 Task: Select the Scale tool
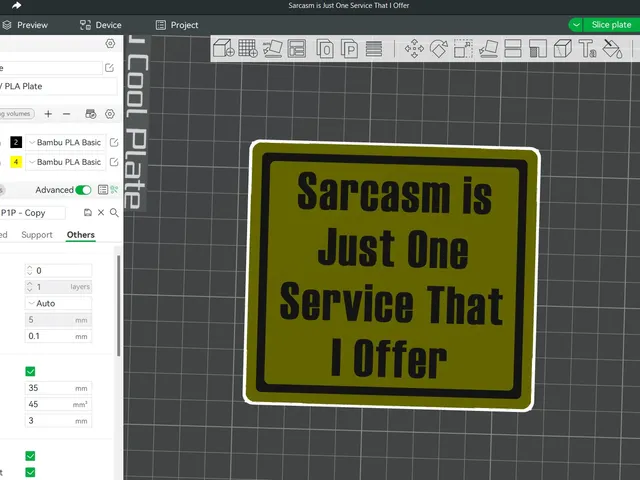(x=464, y=49)
